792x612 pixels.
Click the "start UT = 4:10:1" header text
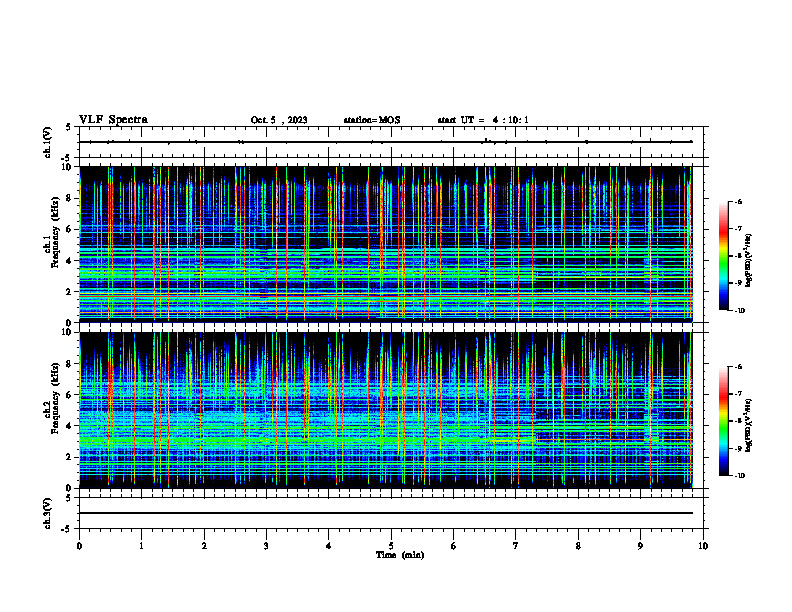483,120
